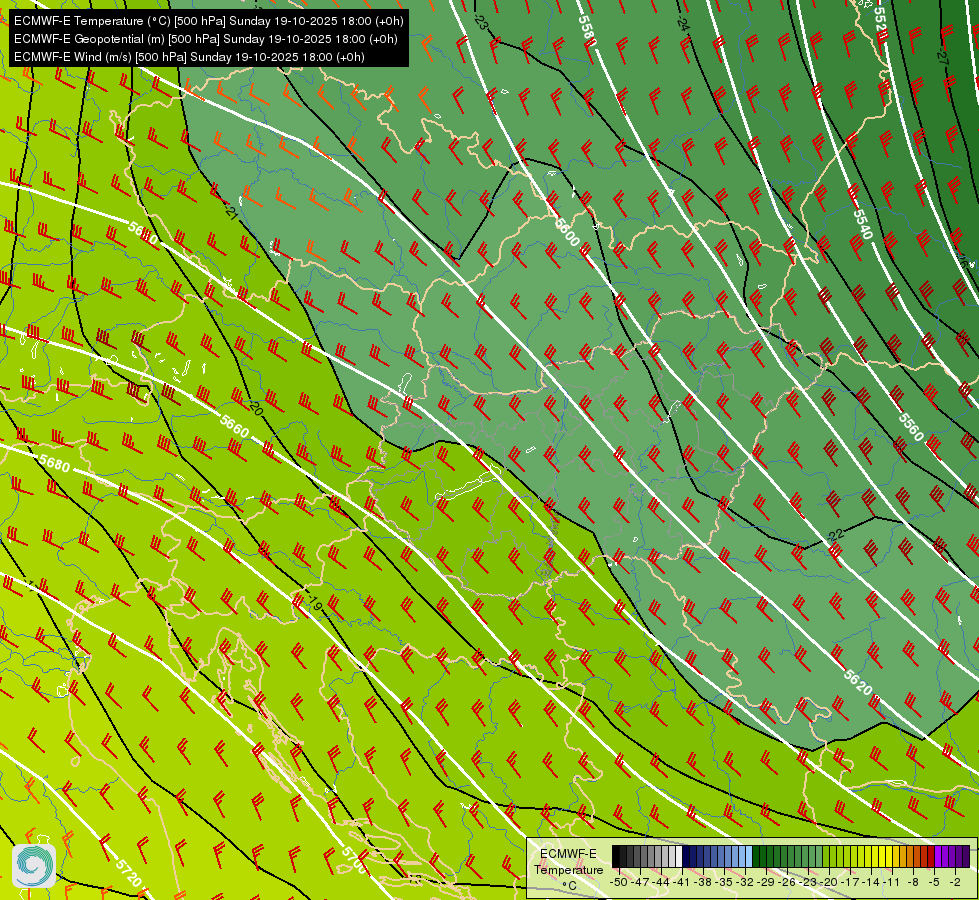Click the -23 isotherm label on the map
This screenshot has width=979, height=900.
480,22
